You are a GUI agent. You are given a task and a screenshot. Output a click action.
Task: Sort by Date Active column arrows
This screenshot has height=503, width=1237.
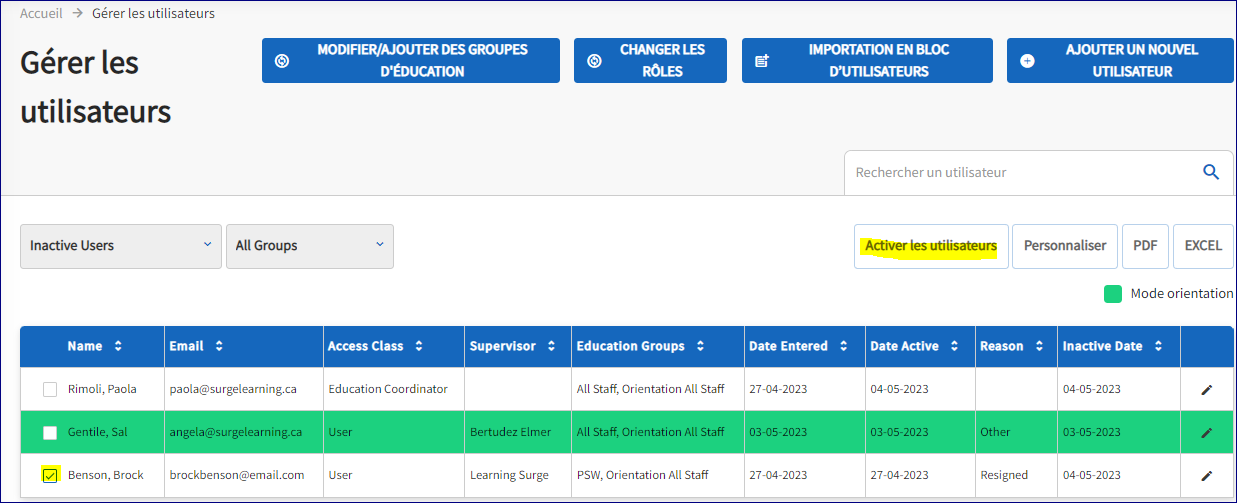[954, 346]
